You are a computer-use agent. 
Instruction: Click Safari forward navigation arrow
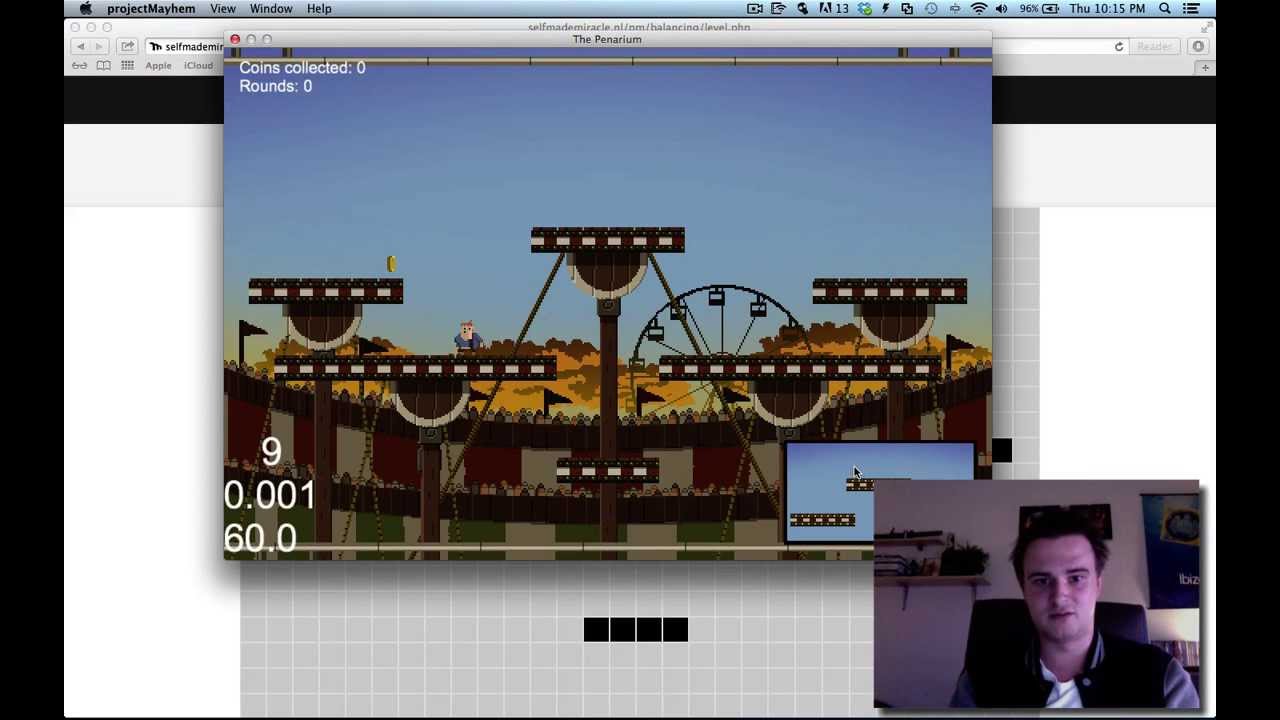click(x=98, y=47)
